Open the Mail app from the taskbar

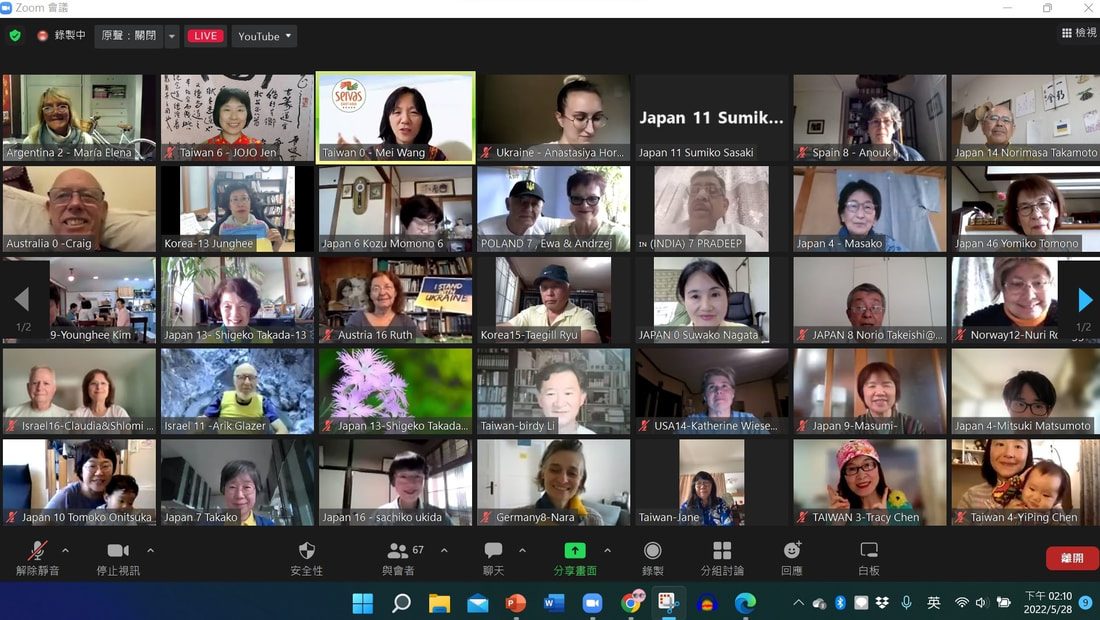pyautogui.click(x=478, y=602)
